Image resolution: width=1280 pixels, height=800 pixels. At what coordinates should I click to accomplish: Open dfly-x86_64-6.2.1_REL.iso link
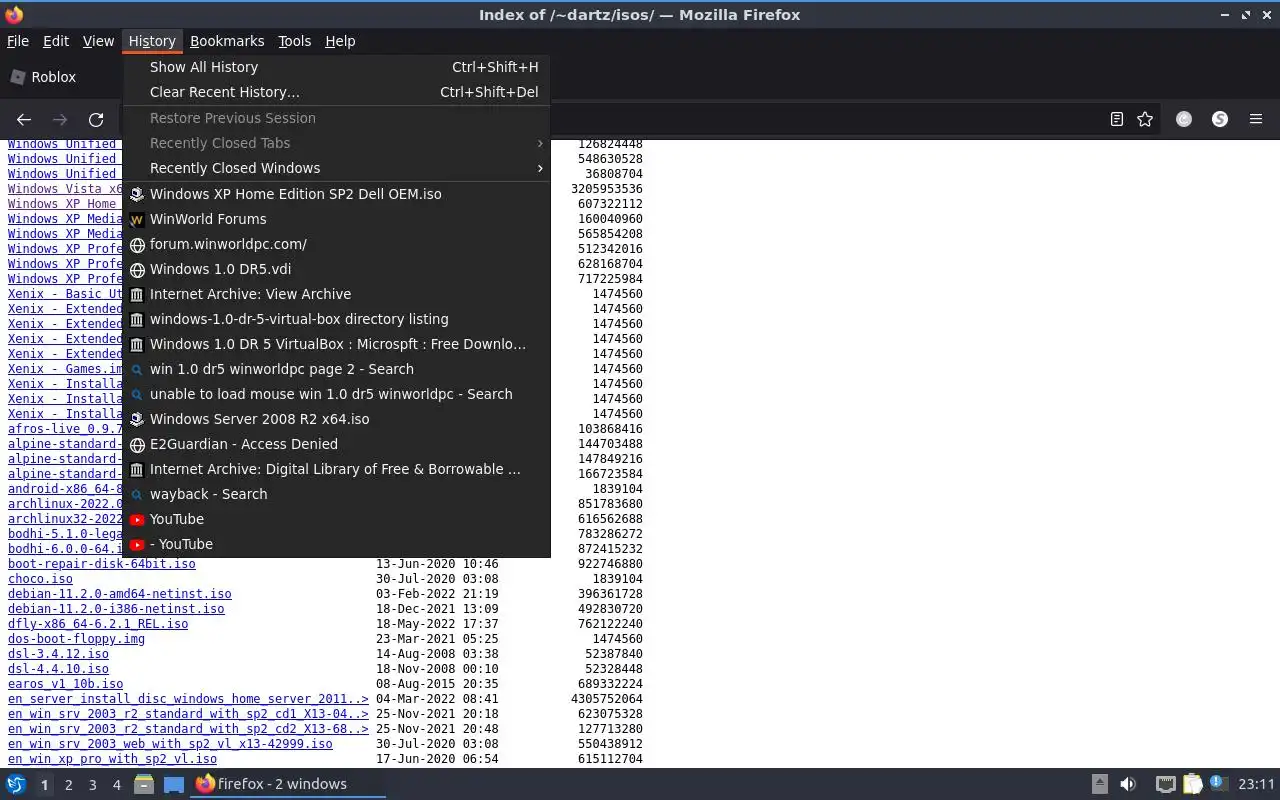click(x=98, y=624)
